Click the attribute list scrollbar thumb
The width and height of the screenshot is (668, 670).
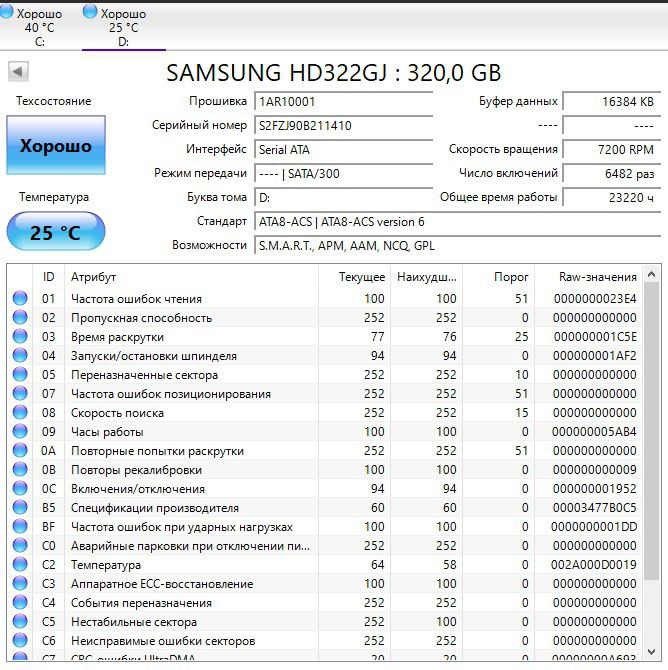651,431
